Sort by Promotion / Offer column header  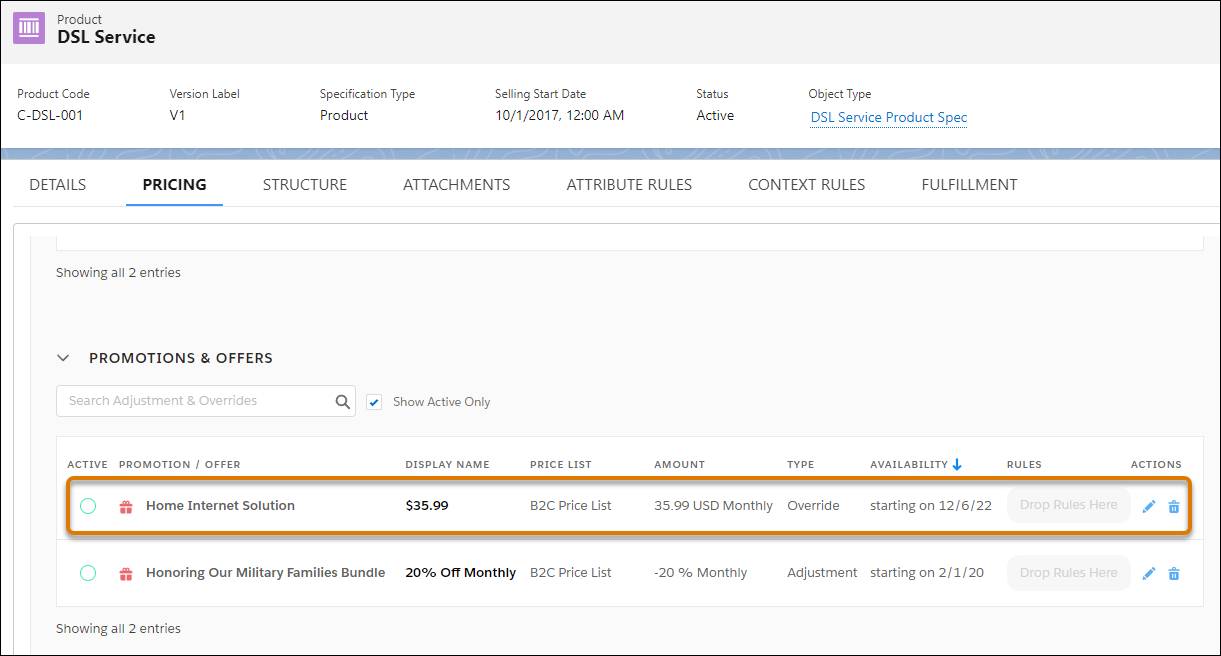point(179,465)
